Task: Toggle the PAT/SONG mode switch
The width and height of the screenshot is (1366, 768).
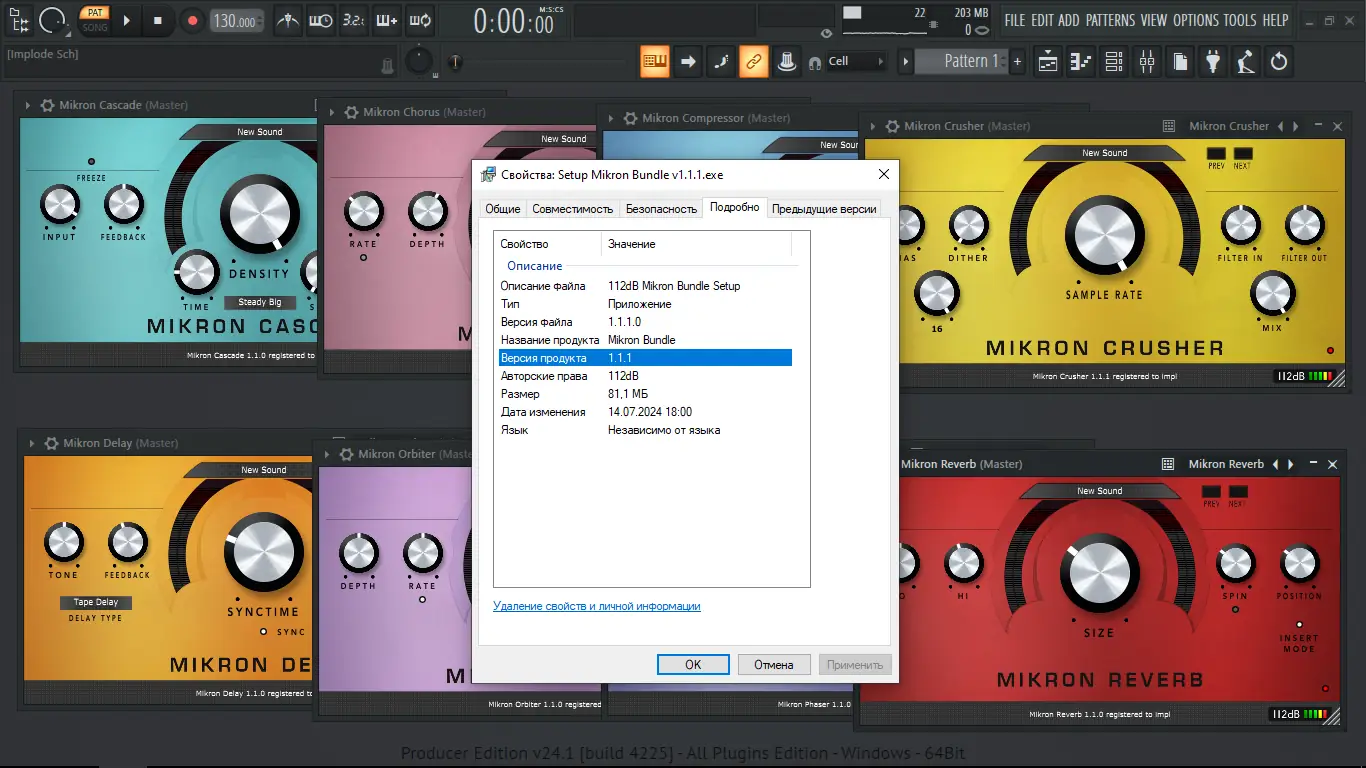Action: 94,20
